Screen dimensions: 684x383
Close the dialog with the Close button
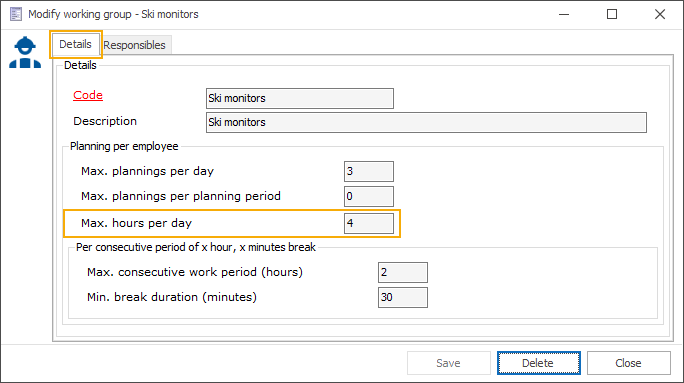click(x=628, y=363)
